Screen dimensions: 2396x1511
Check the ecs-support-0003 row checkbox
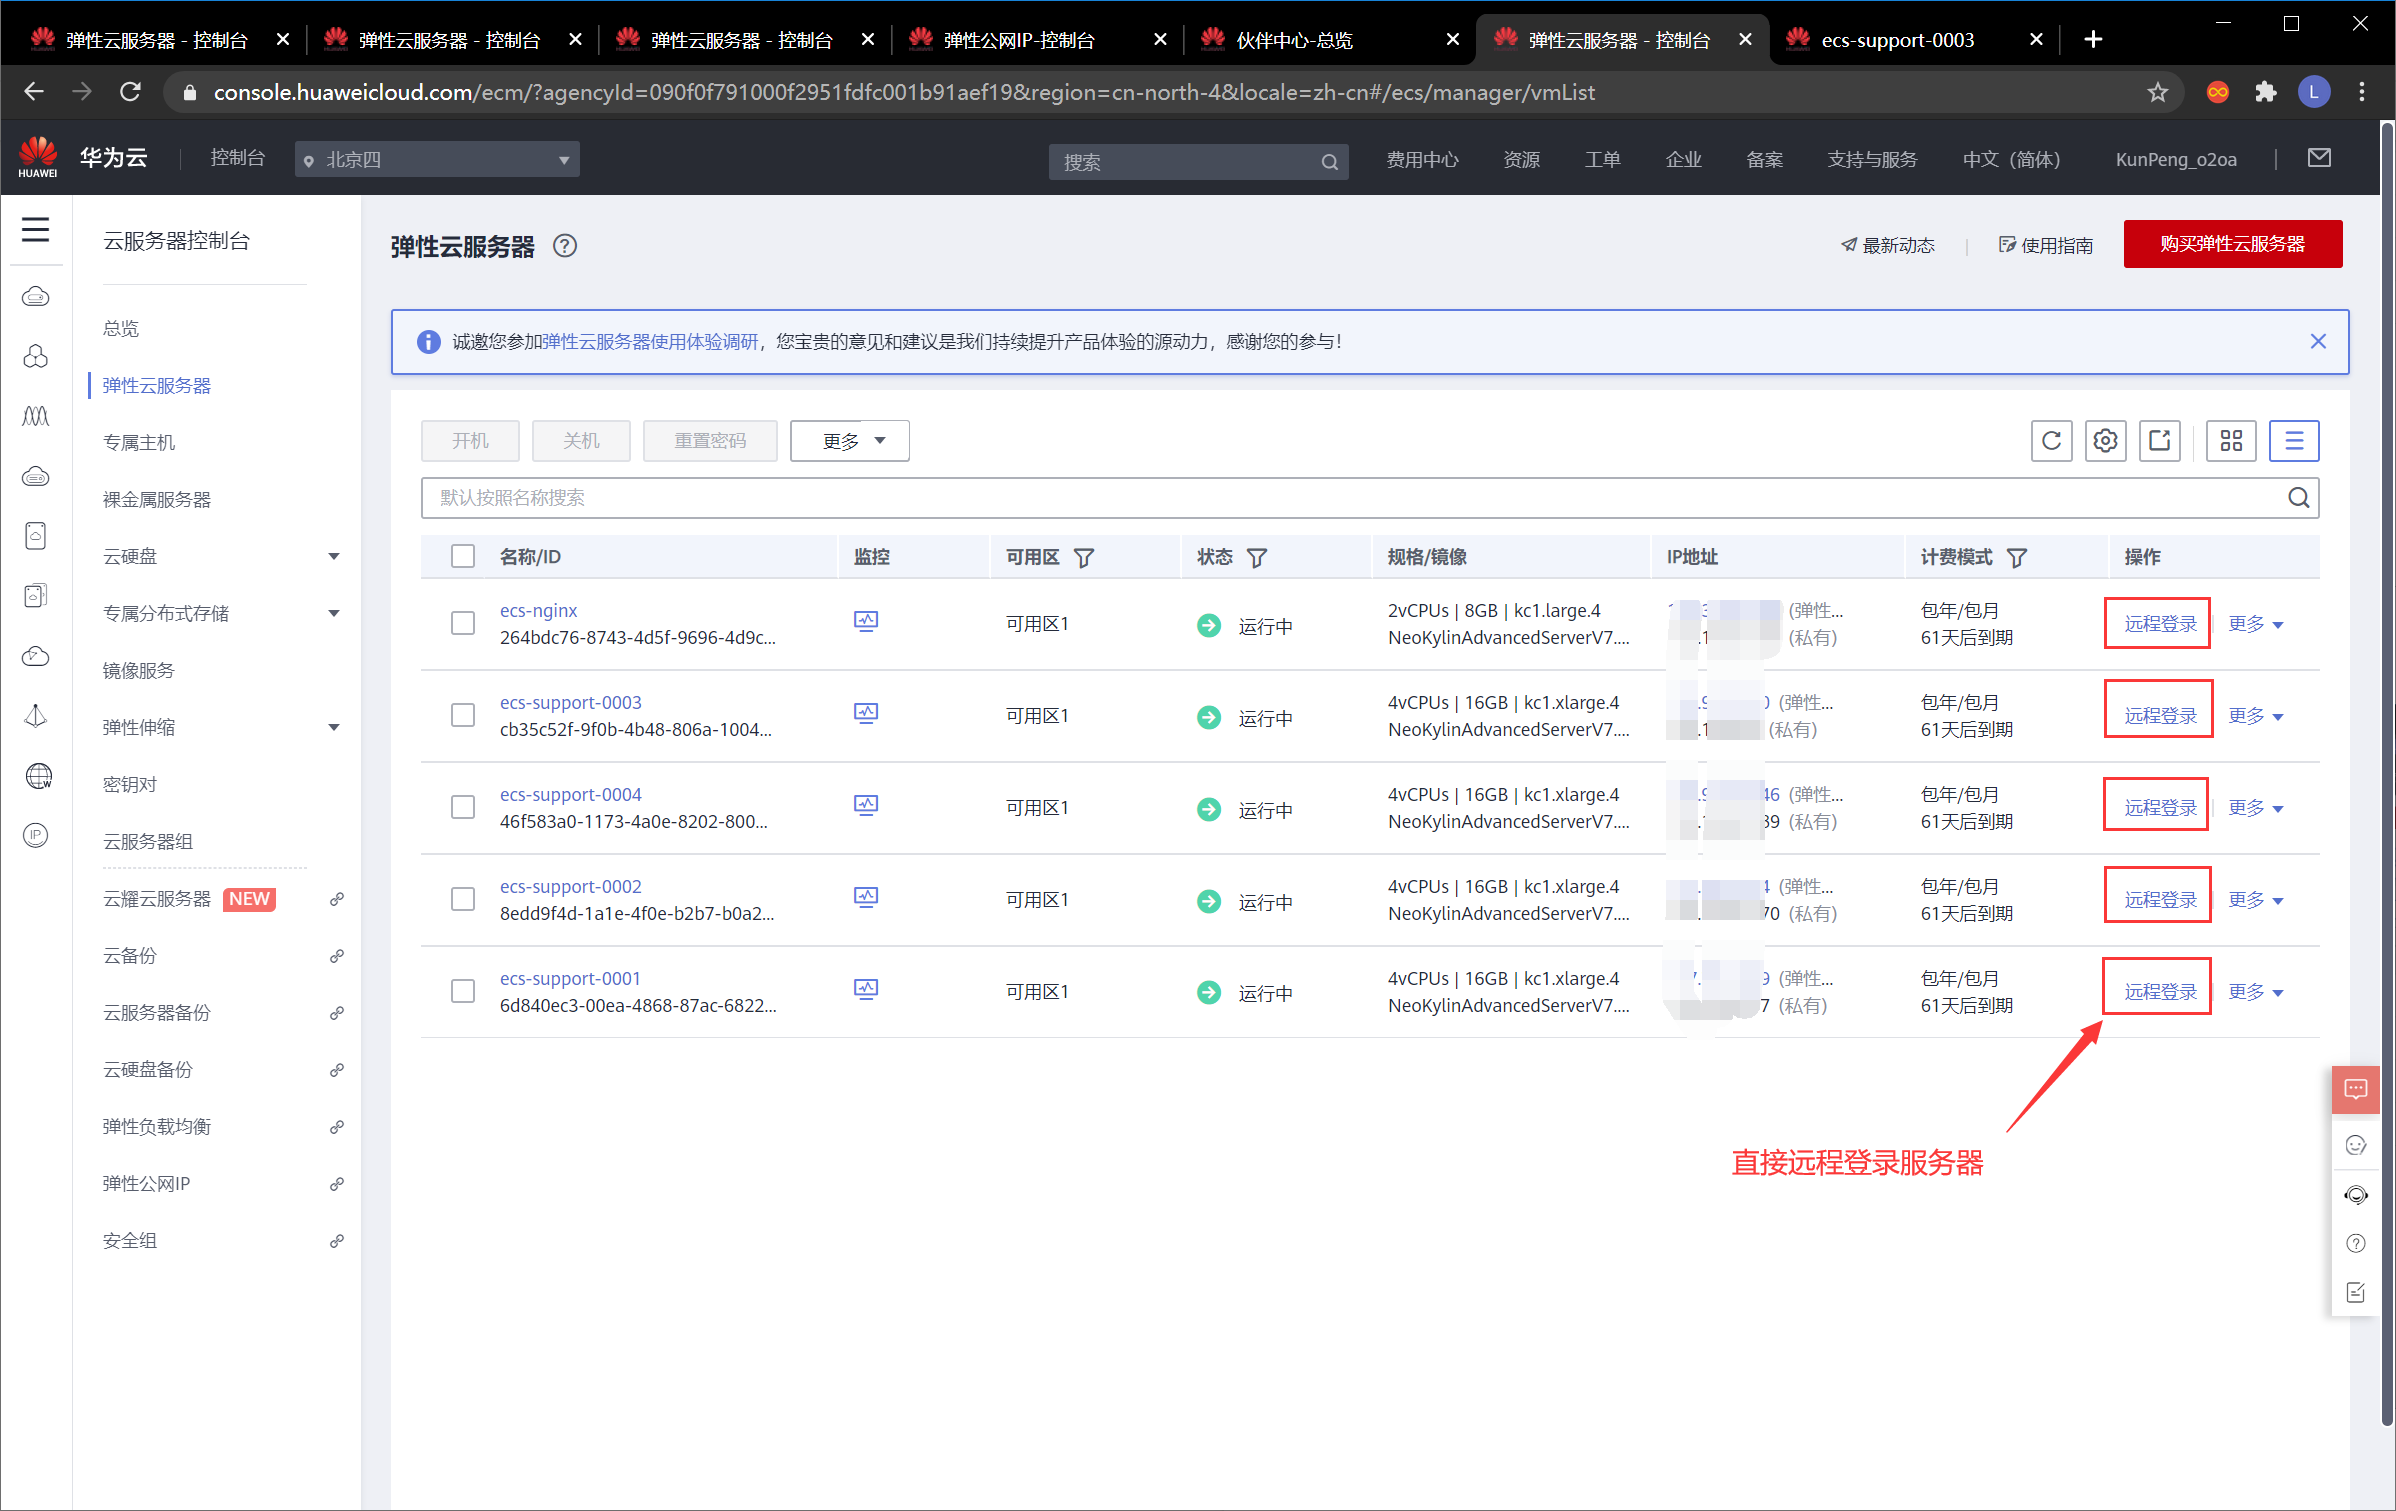[463, 715]
